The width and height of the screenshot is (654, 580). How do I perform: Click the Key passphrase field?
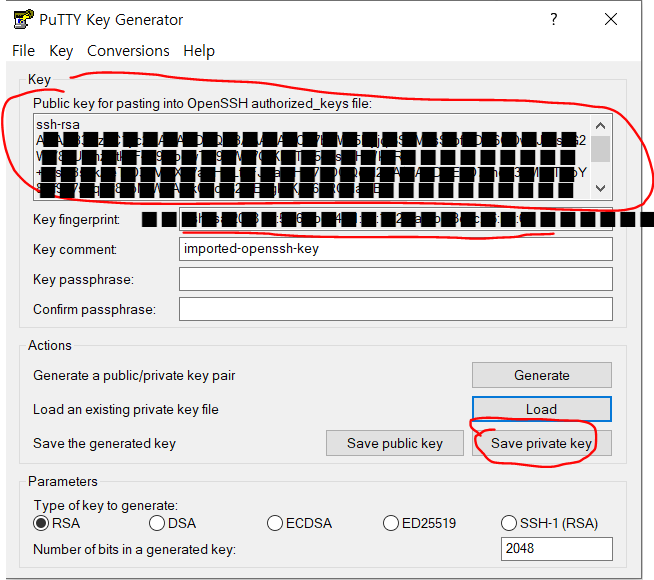[395, 279]
